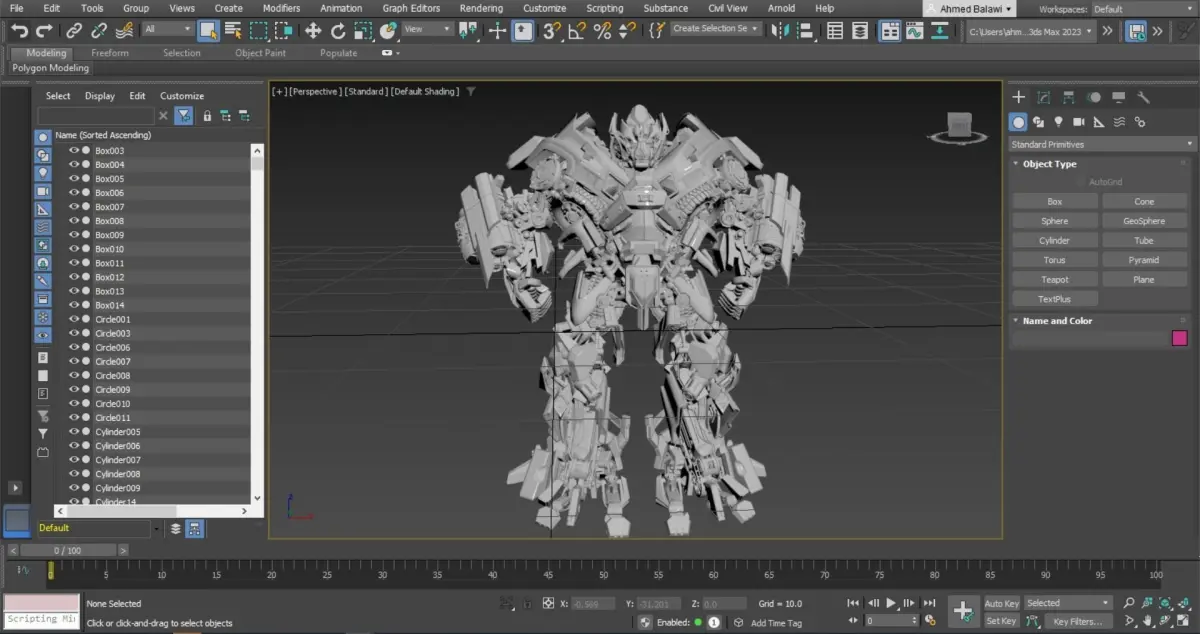
Task: Collapse the Object Type rollout
Action: [x=1049, y=164]
